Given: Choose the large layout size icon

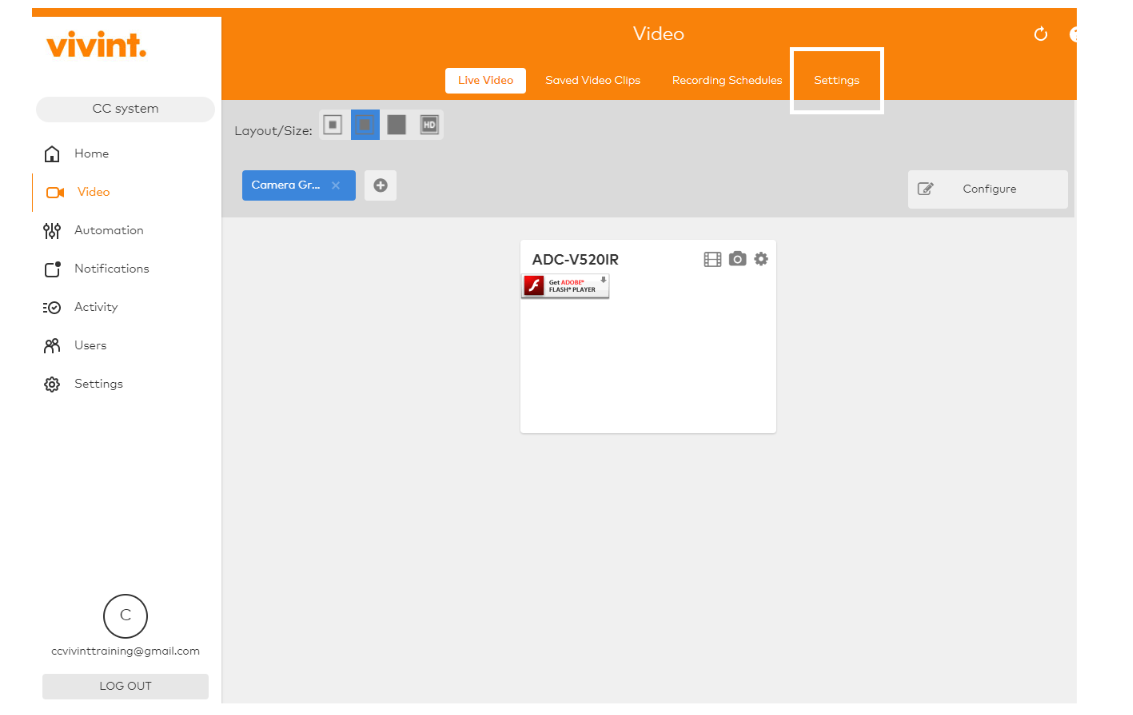Looking at the screenshot, I should (x=397, y=125).
